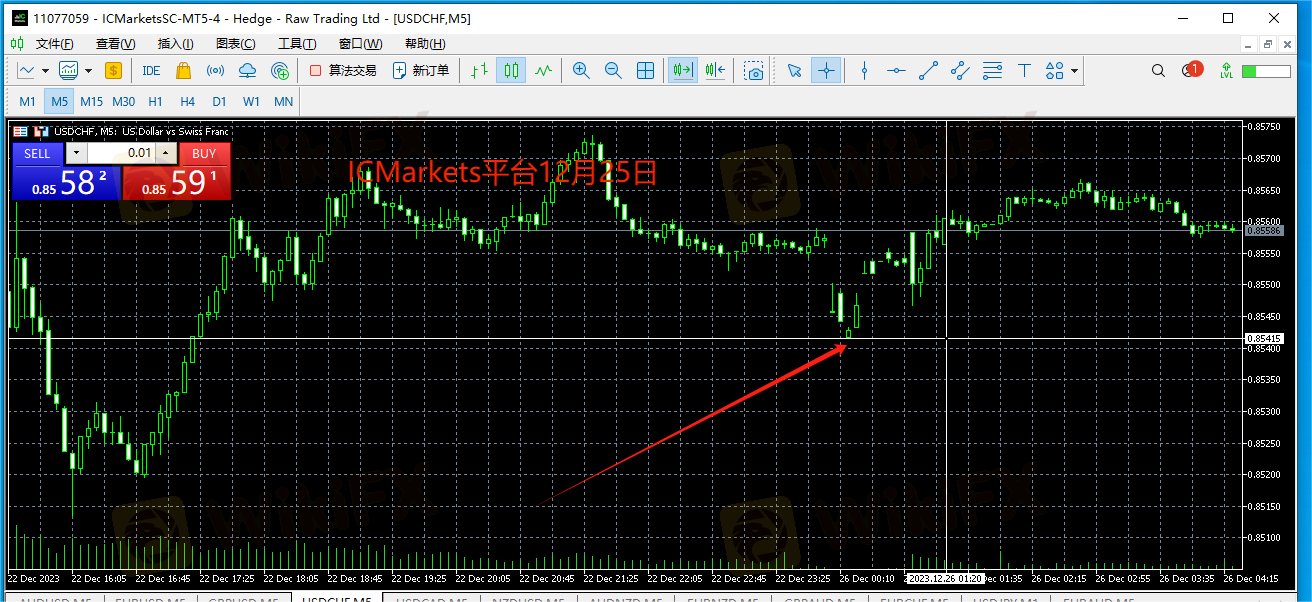Select the equidistant channel tool
The height and width of the screenshot is (602, 1312).
coord(960,70)
